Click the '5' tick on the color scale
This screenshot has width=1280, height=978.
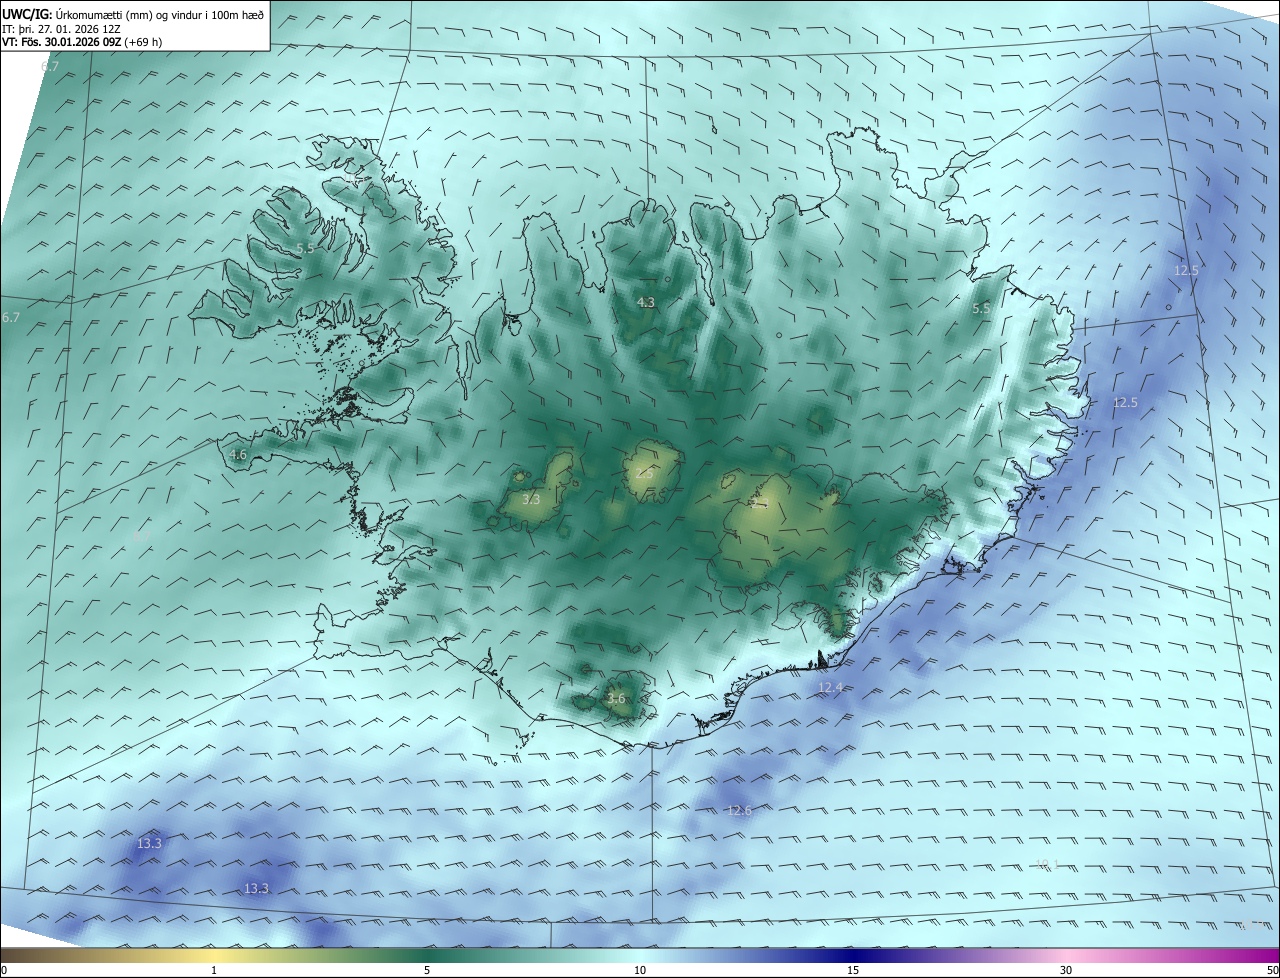point(427,971)
